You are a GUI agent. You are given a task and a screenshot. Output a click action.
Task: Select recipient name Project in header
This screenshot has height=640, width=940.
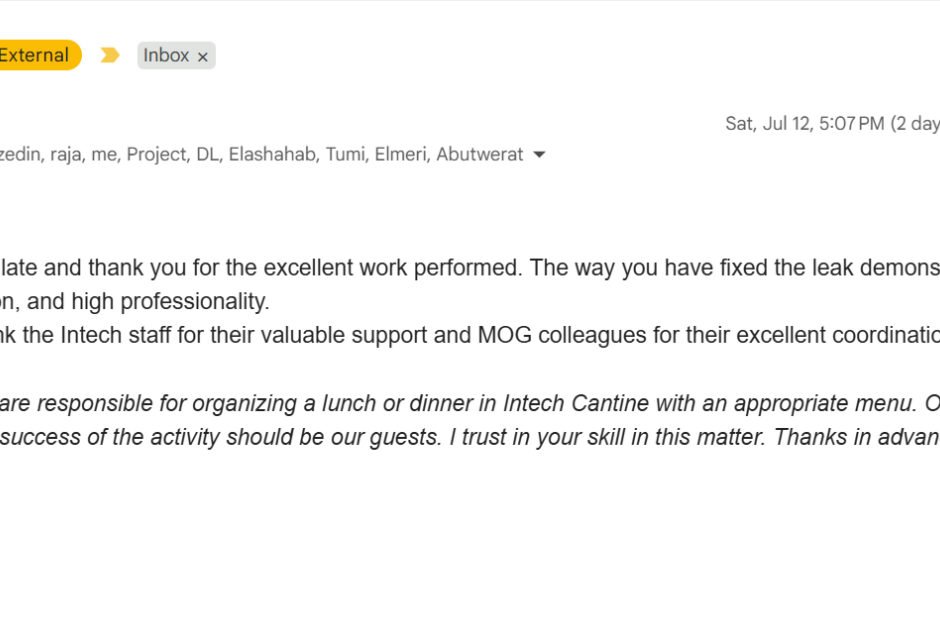click(157, 155)
